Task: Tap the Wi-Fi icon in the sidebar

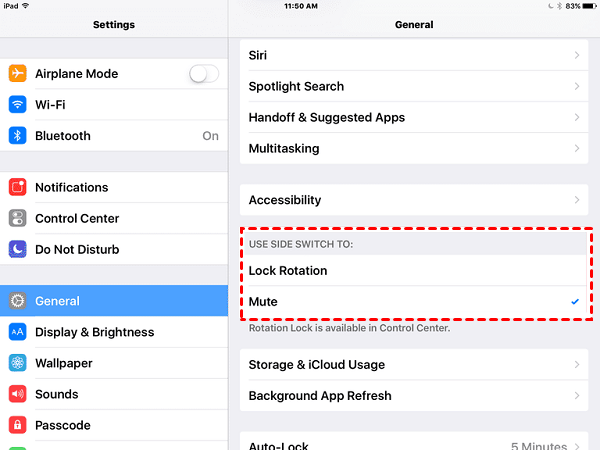Action: tap(18, 105)
